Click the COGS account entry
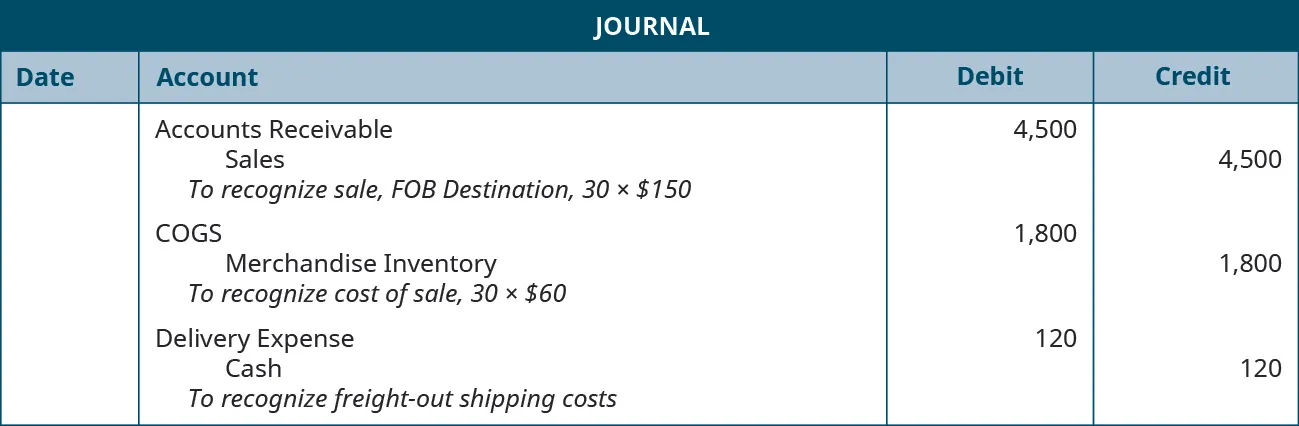The image size is (1299, 426). tap(189, 234)
